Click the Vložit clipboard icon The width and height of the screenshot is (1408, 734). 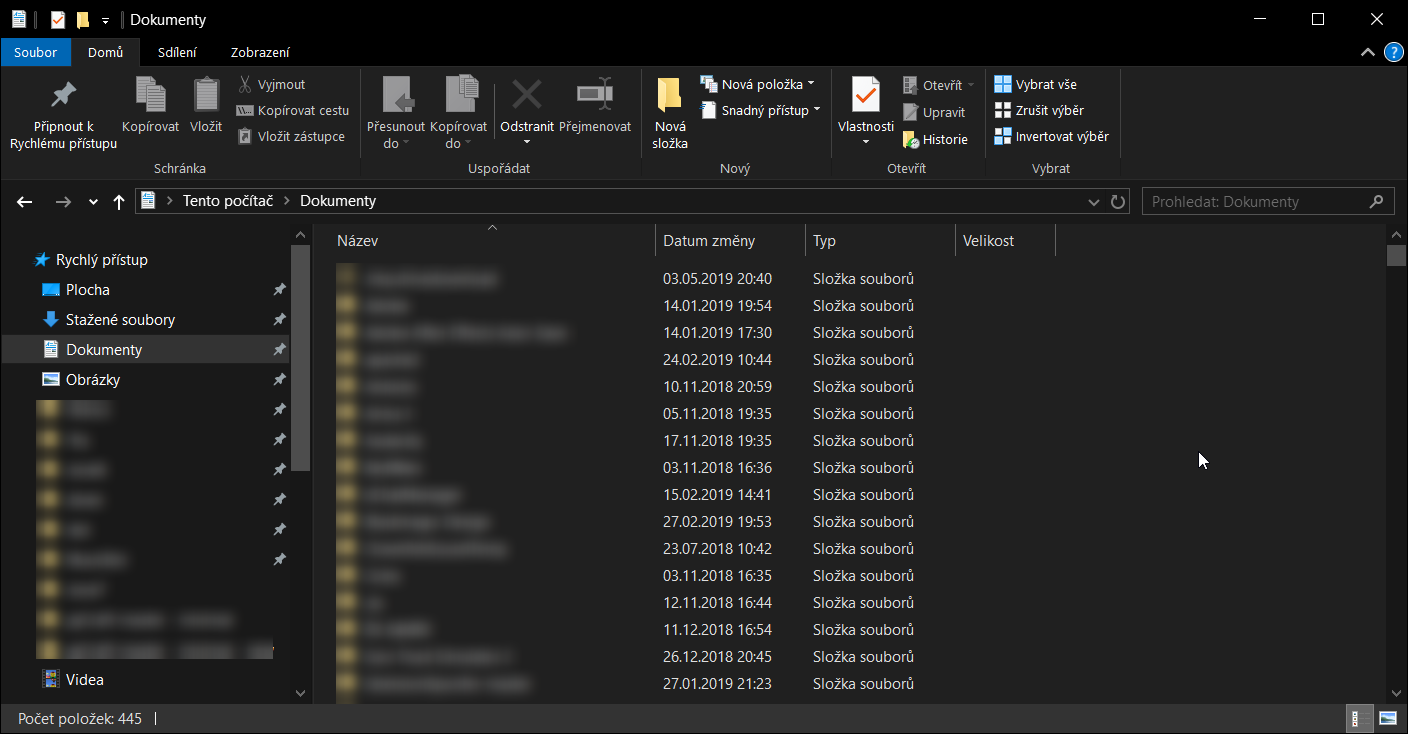[206, 95]
